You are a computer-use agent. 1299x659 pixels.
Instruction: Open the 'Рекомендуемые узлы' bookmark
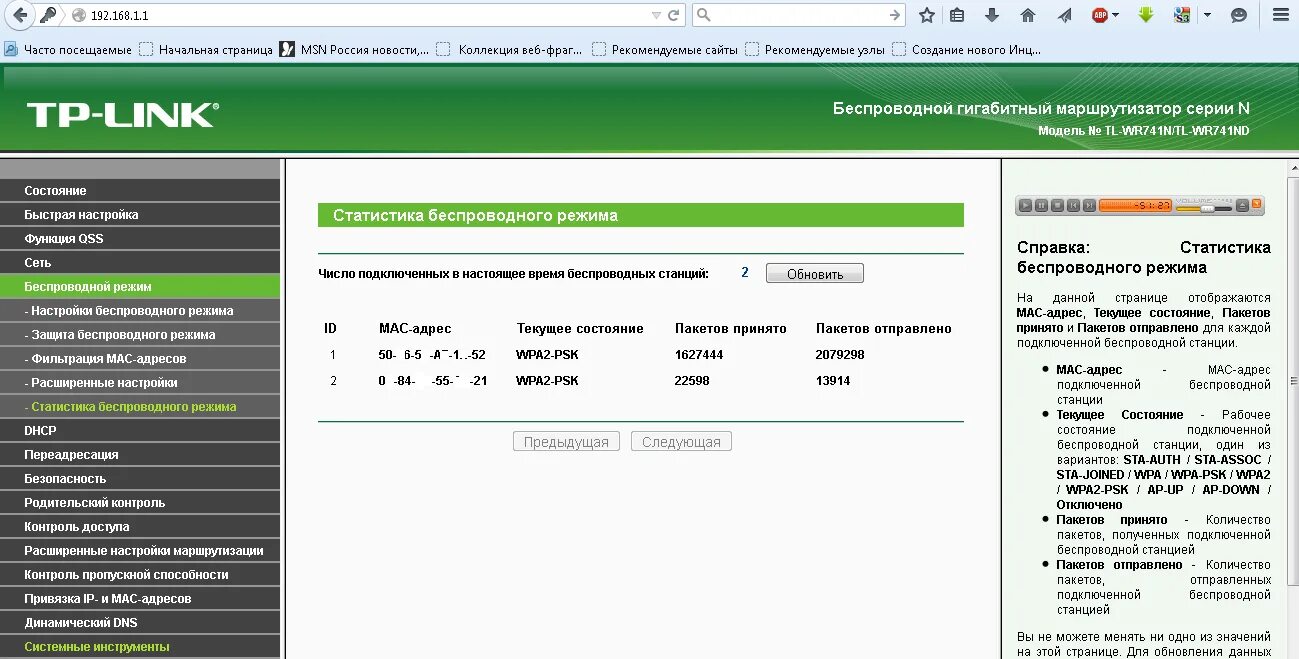(815, 49)
